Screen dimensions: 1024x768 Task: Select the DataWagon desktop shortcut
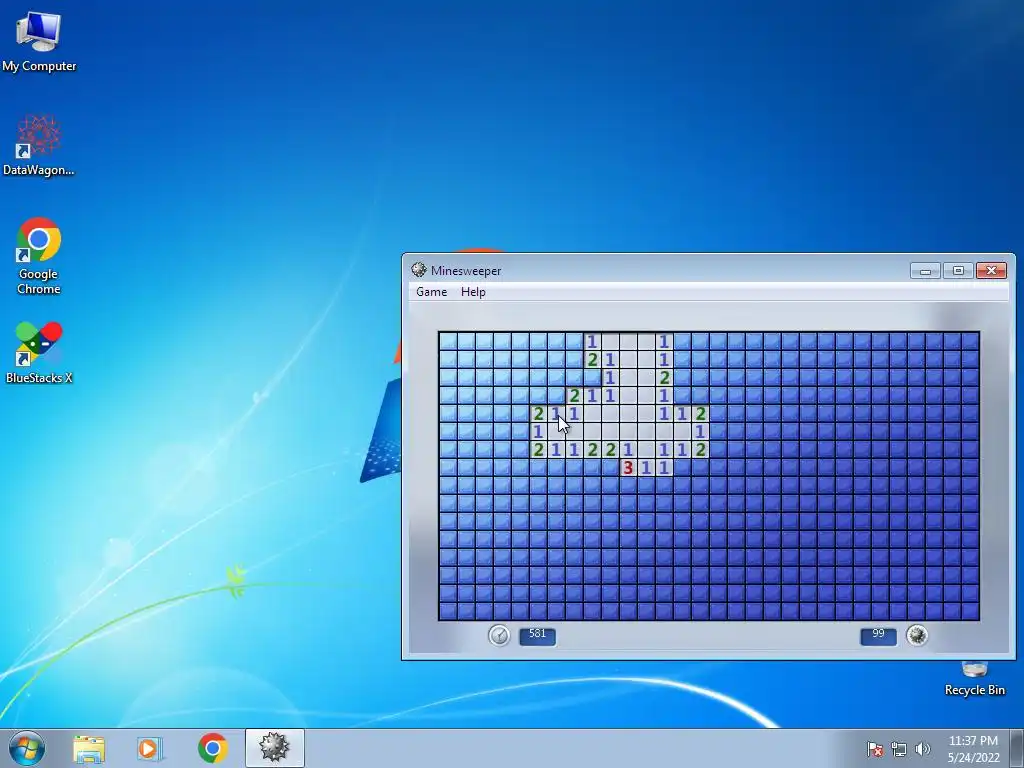[39, 145]
